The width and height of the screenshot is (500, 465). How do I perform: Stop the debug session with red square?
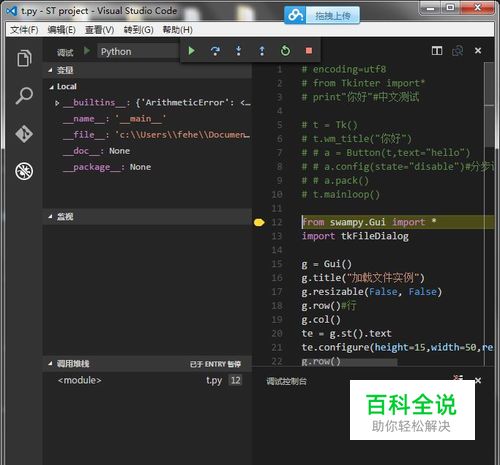tap(309, 51)
